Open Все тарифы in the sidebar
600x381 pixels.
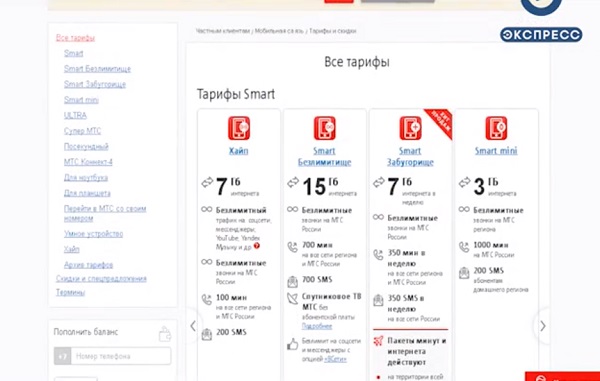point(75,38)
